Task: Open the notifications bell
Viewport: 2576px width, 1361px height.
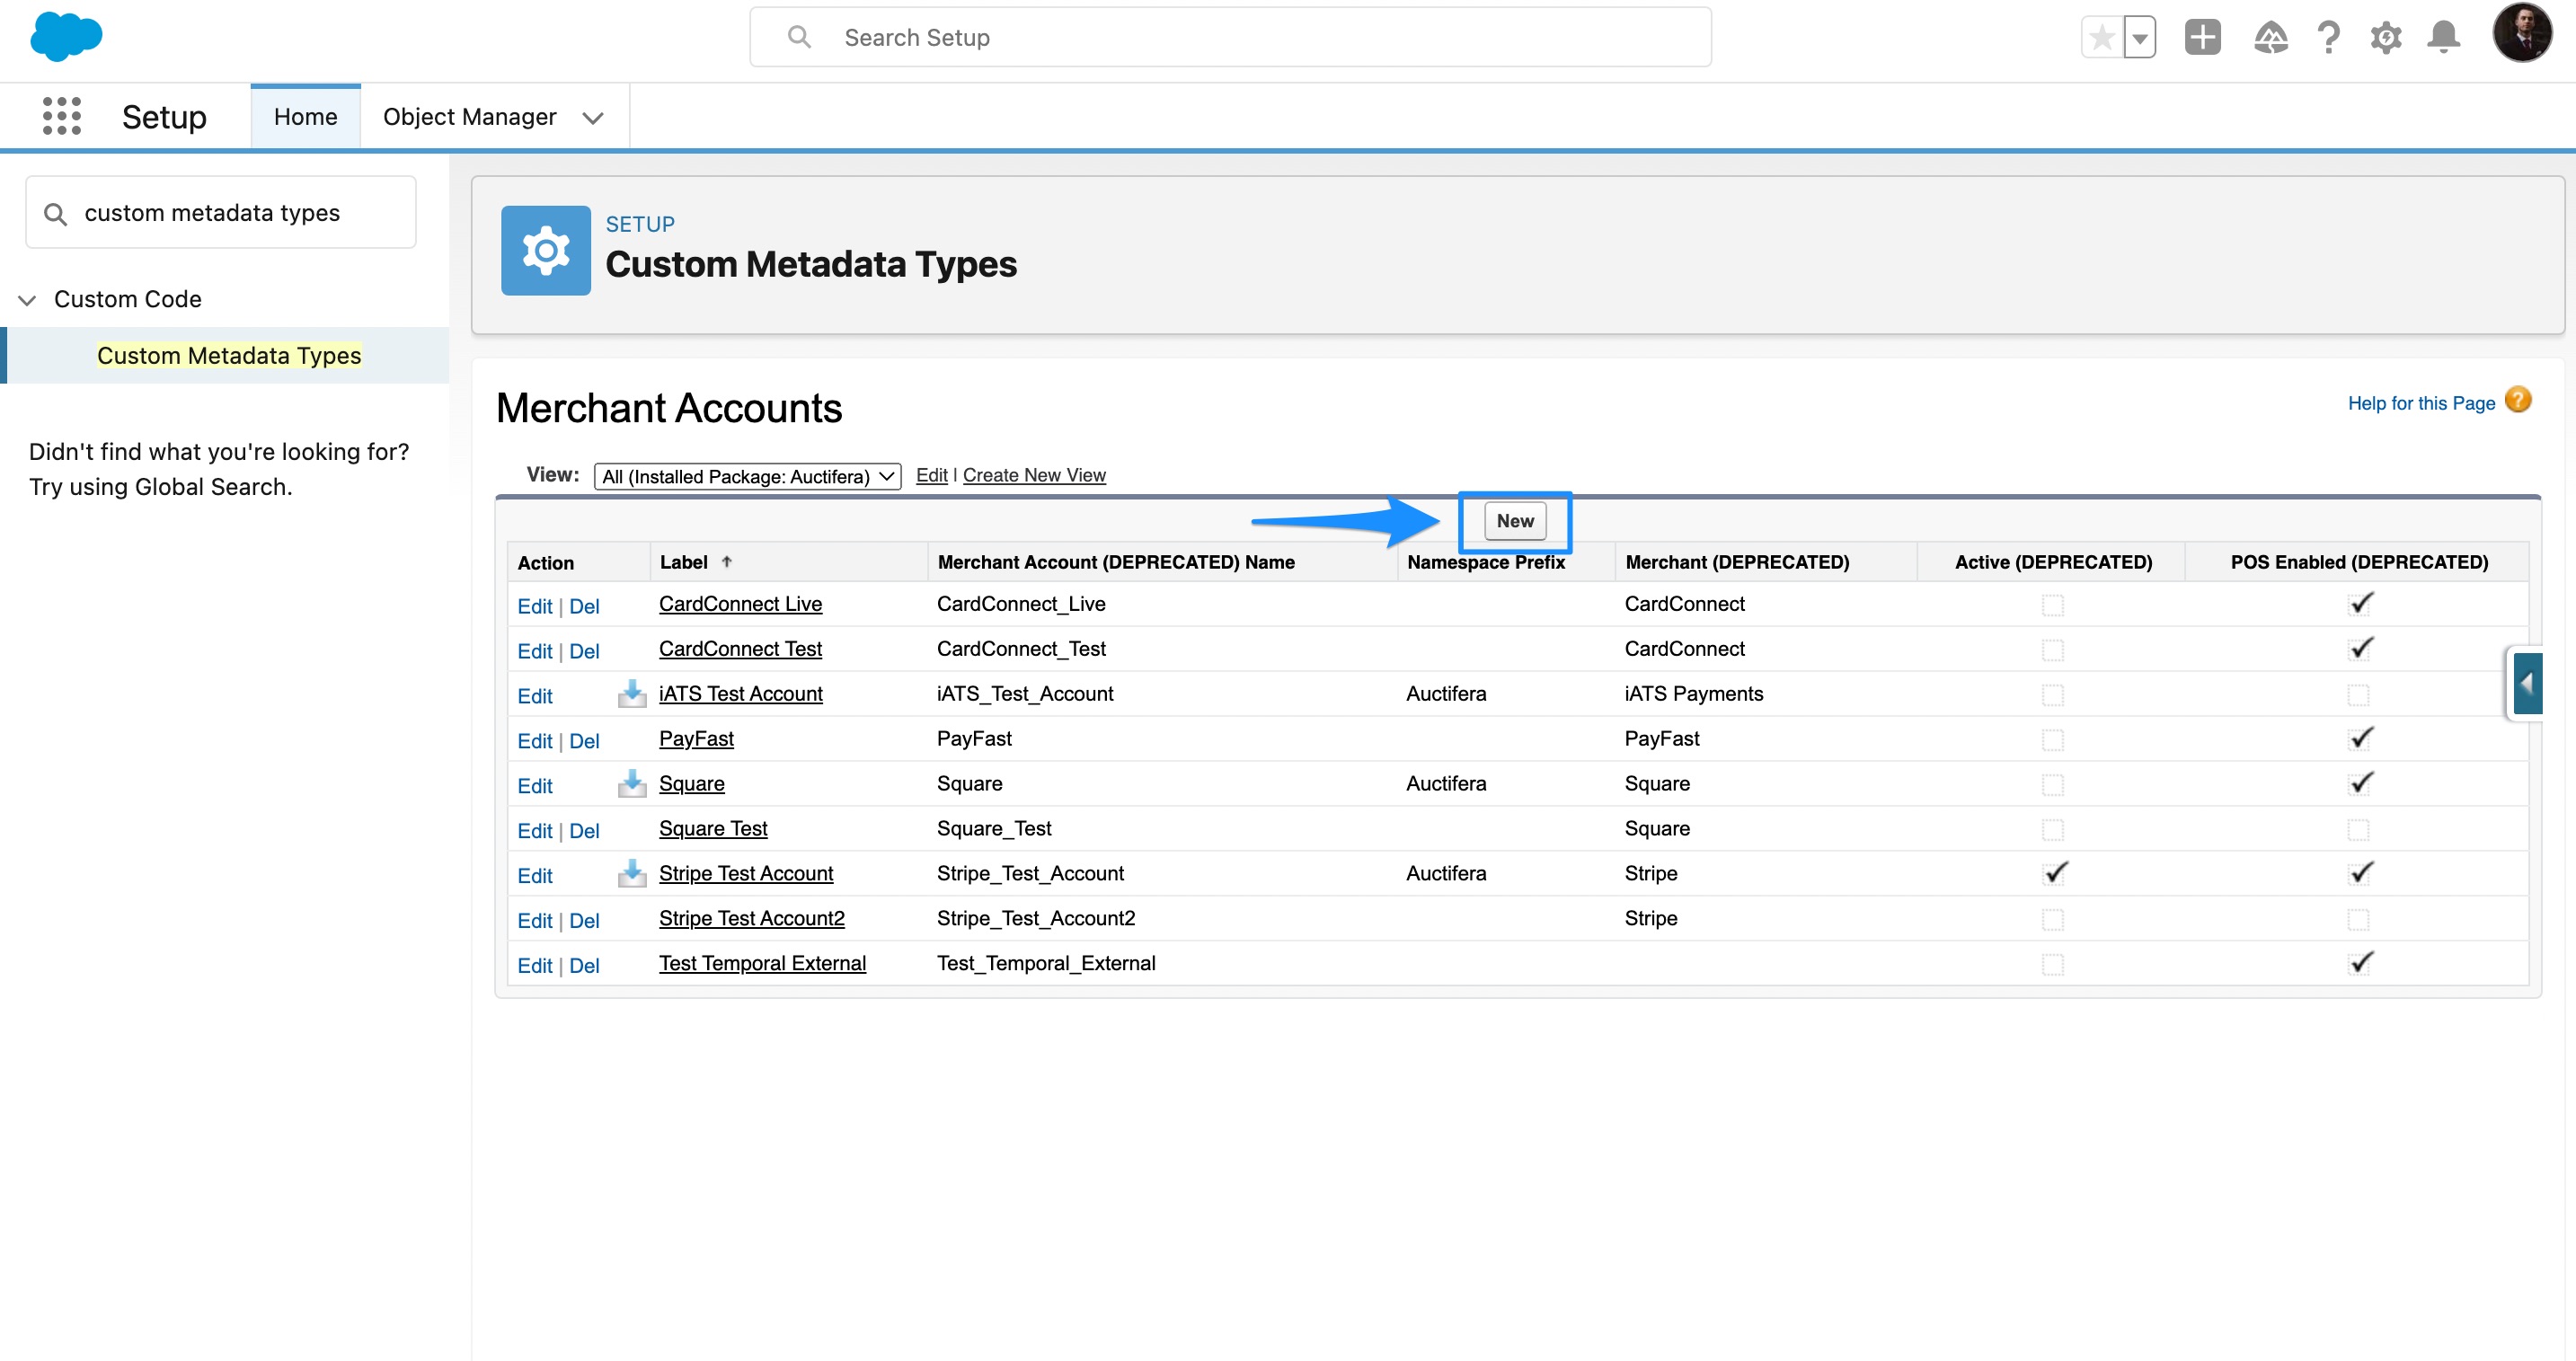Action: pyautogui.click(x=2443, y=38)
